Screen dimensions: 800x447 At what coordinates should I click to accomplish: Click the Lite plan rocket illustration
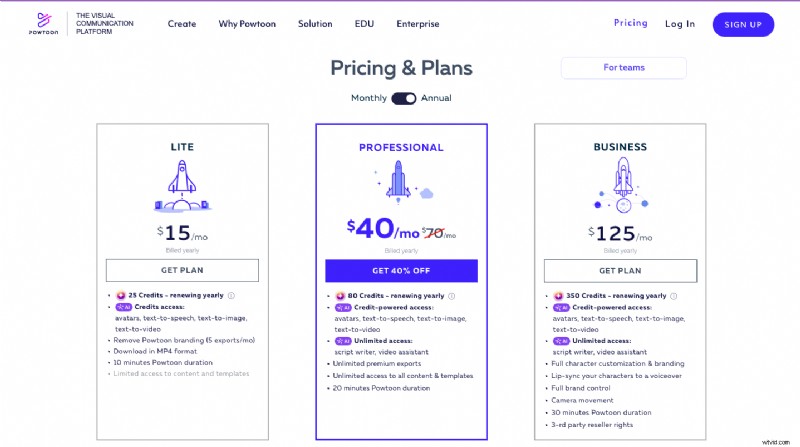(x=181, y=187)
